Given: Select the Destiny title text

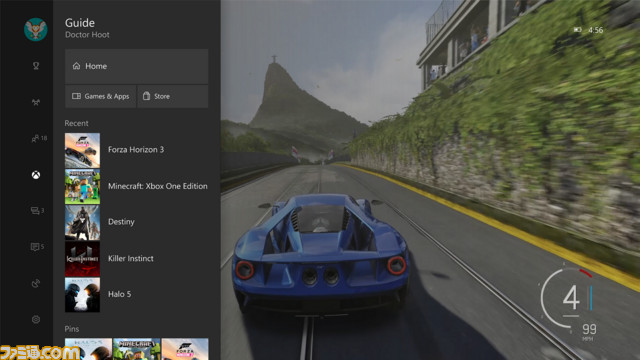Looking at the screenshot, I should point(121,222).
